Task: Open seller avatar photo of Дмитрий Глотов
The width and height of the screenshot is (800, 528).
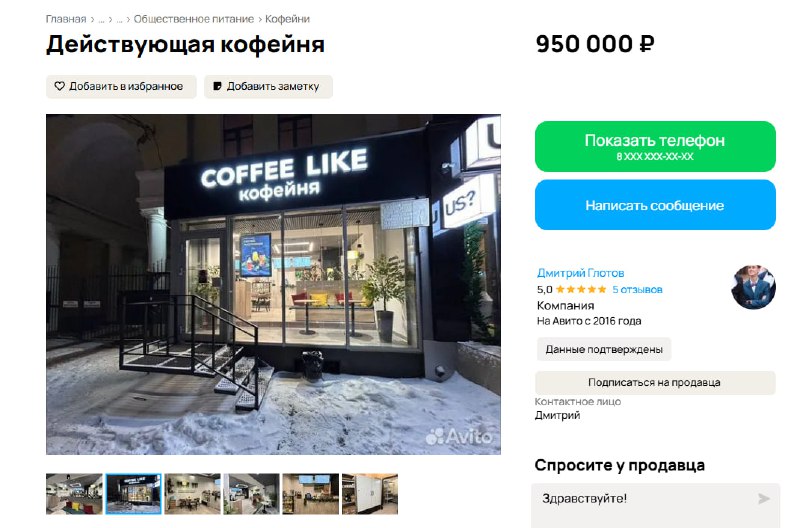Action: point(754,287)
